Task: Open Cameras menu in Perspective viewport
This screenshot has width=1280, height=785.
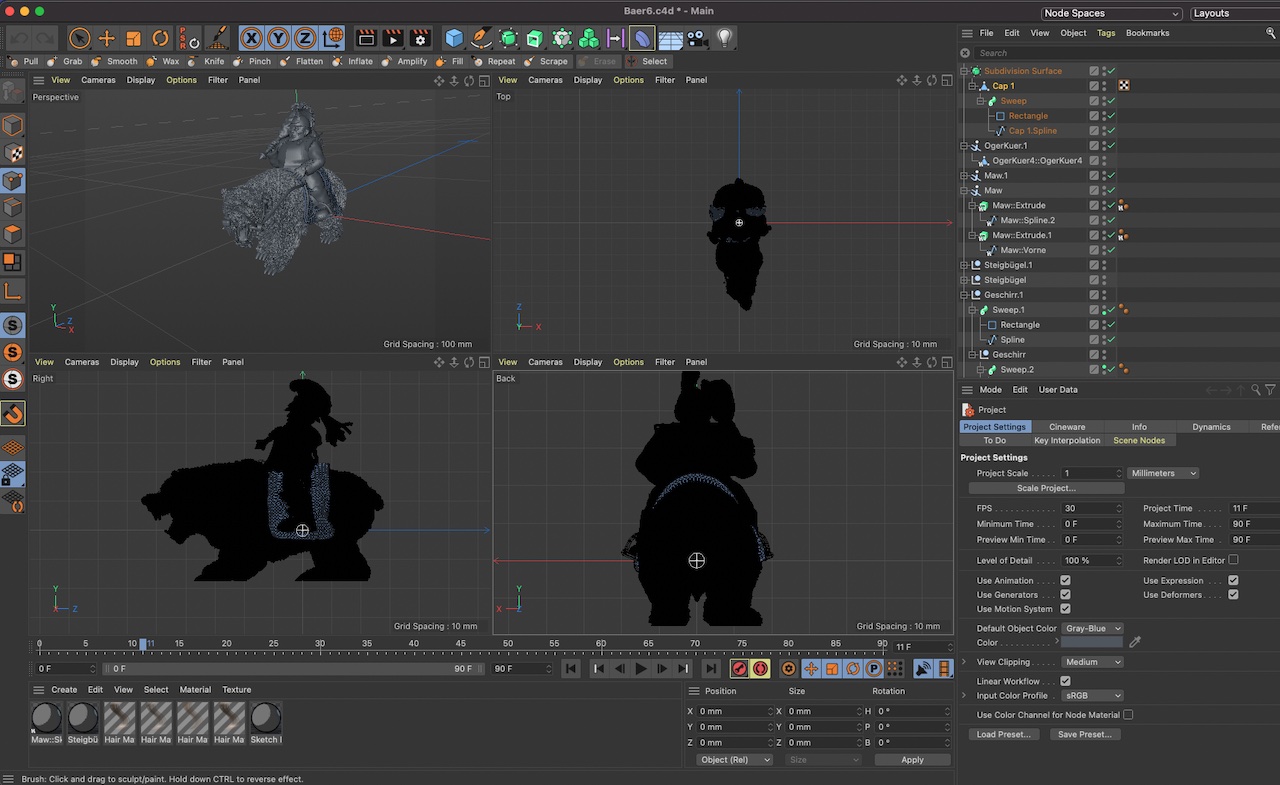Action: 98,80
